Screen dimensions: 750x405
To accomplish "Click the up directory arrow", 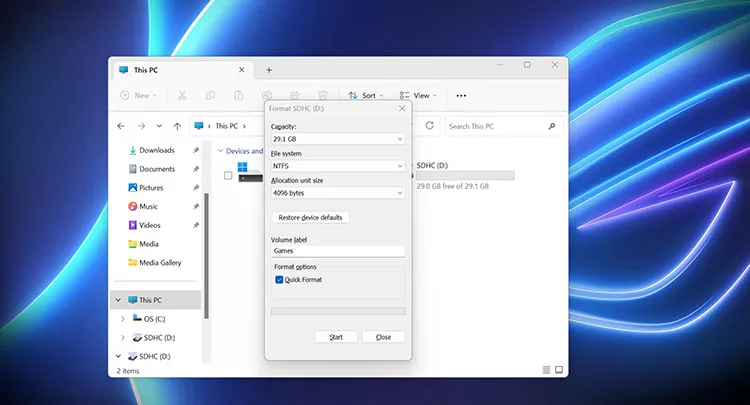I will pos(177,126).
